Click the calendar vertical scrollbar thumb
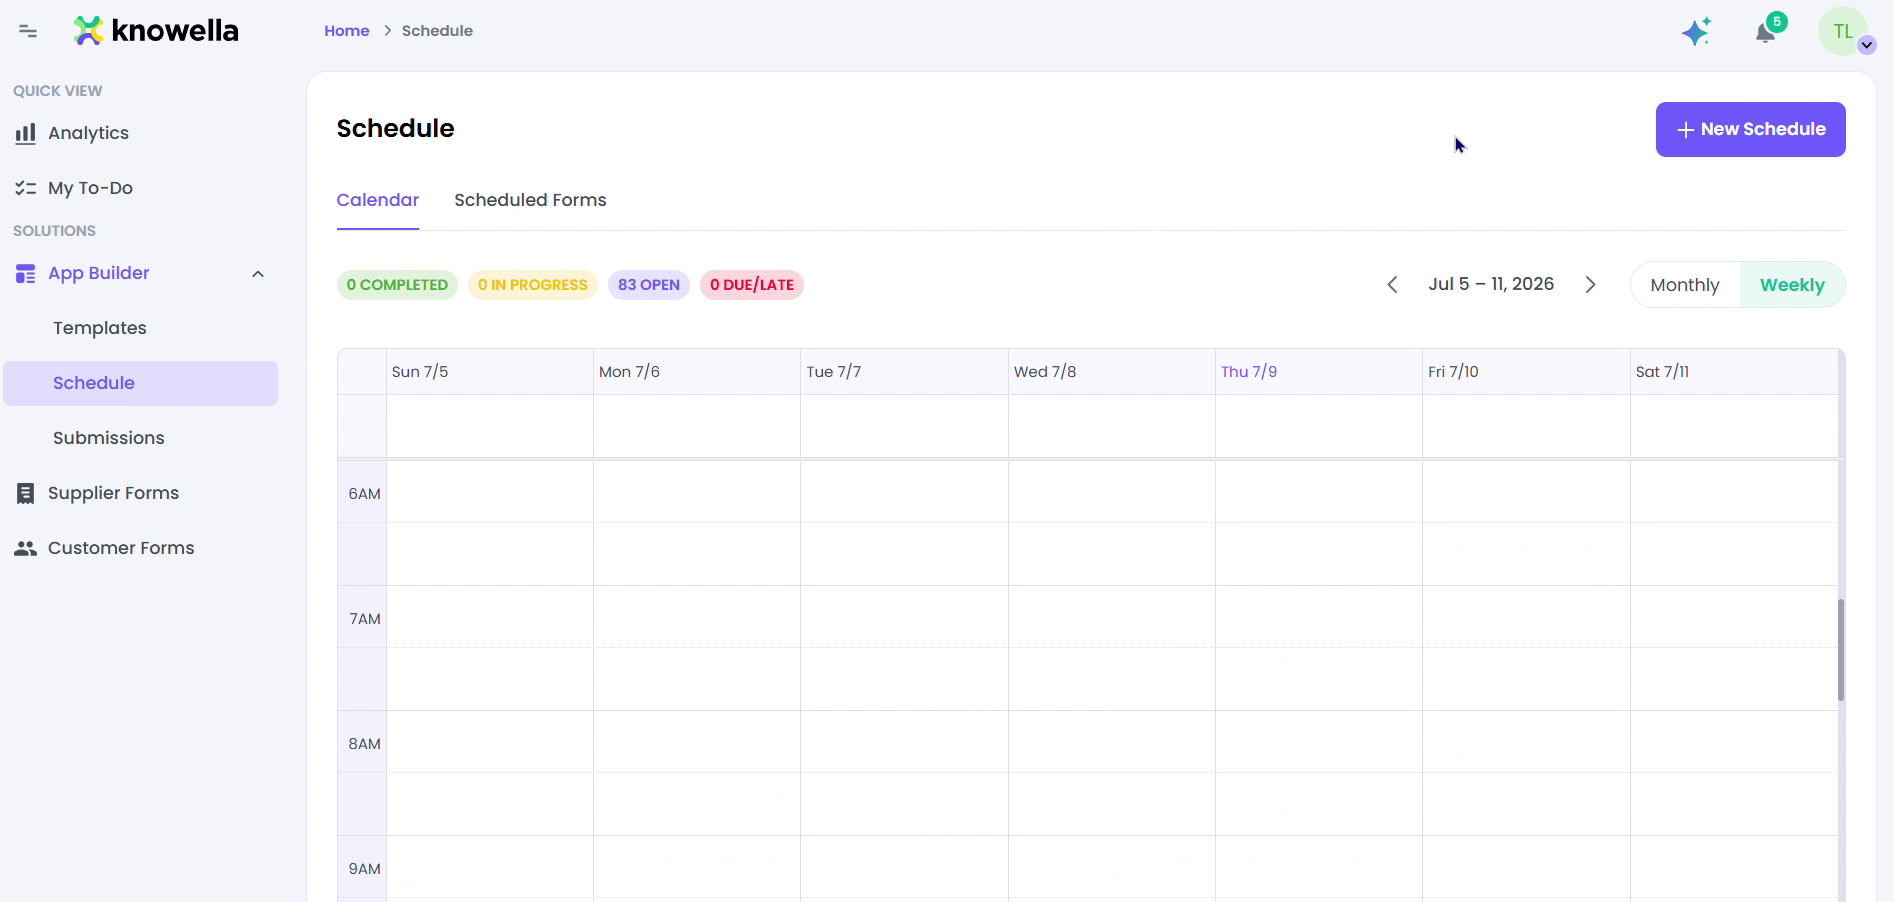The image size is (1894, 902). point(1841,650)
